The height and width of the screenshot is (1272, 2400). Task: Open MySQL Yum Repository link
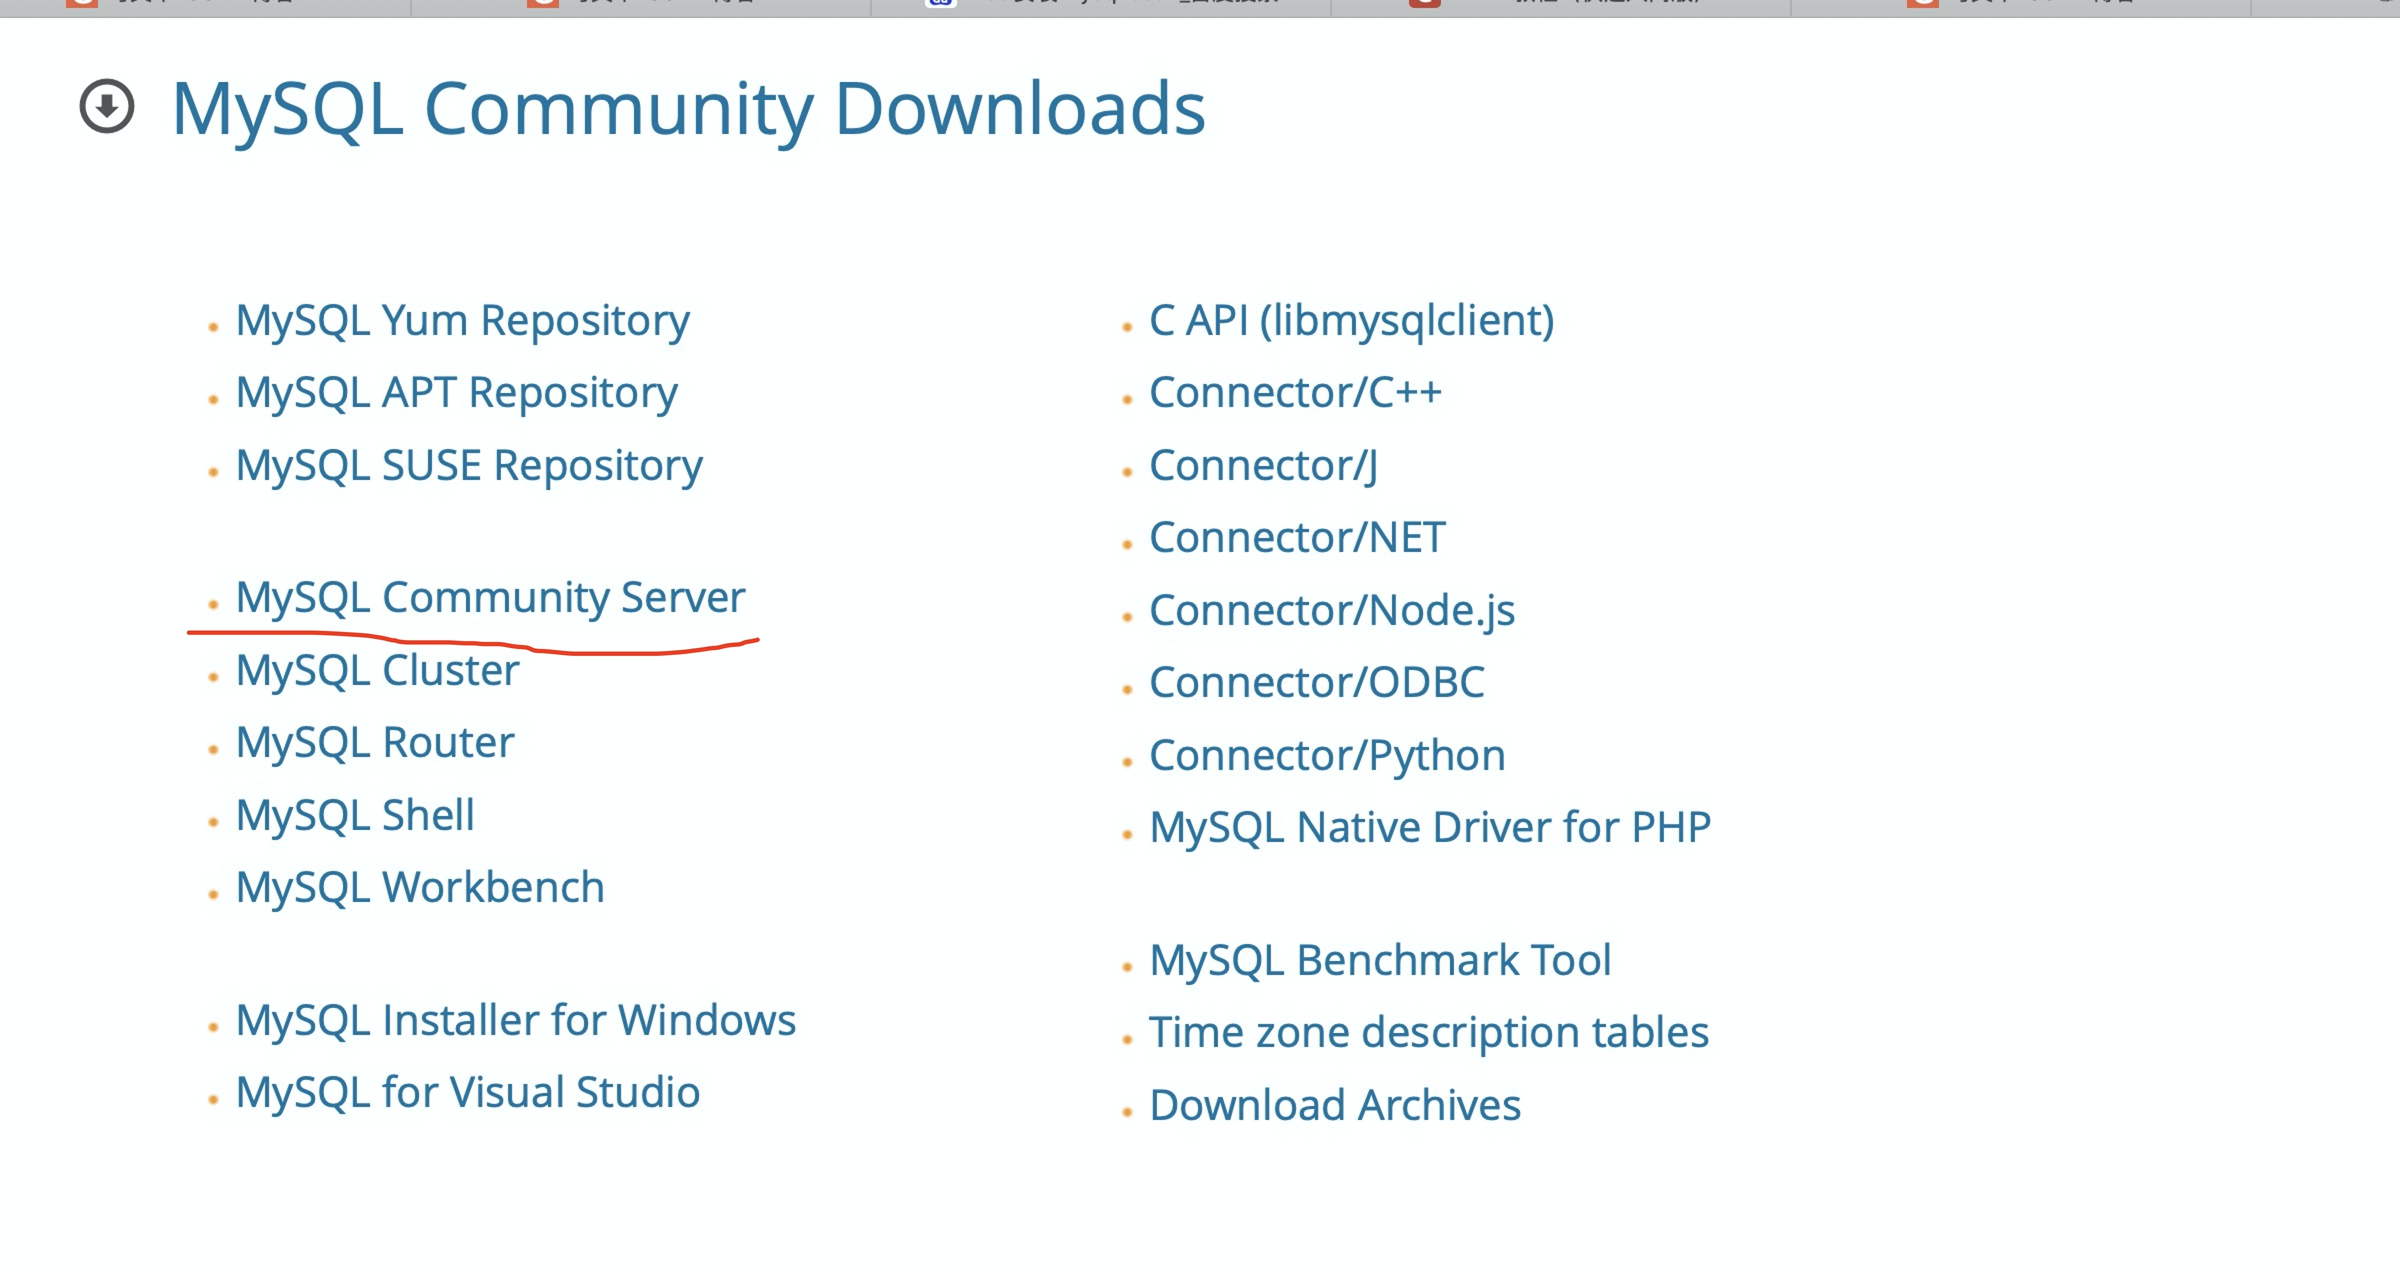pos(462,321)
